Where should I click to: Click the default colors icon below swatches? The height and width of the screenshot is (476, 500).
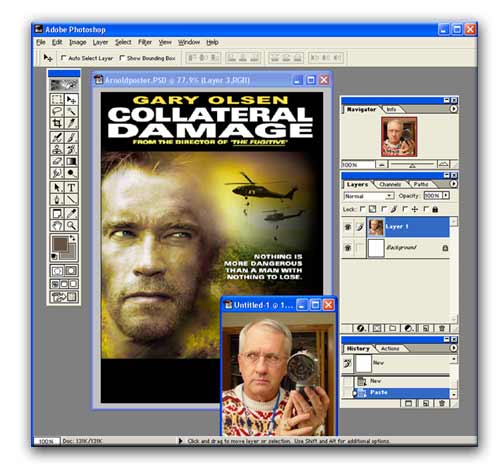[x=54, y=256]
